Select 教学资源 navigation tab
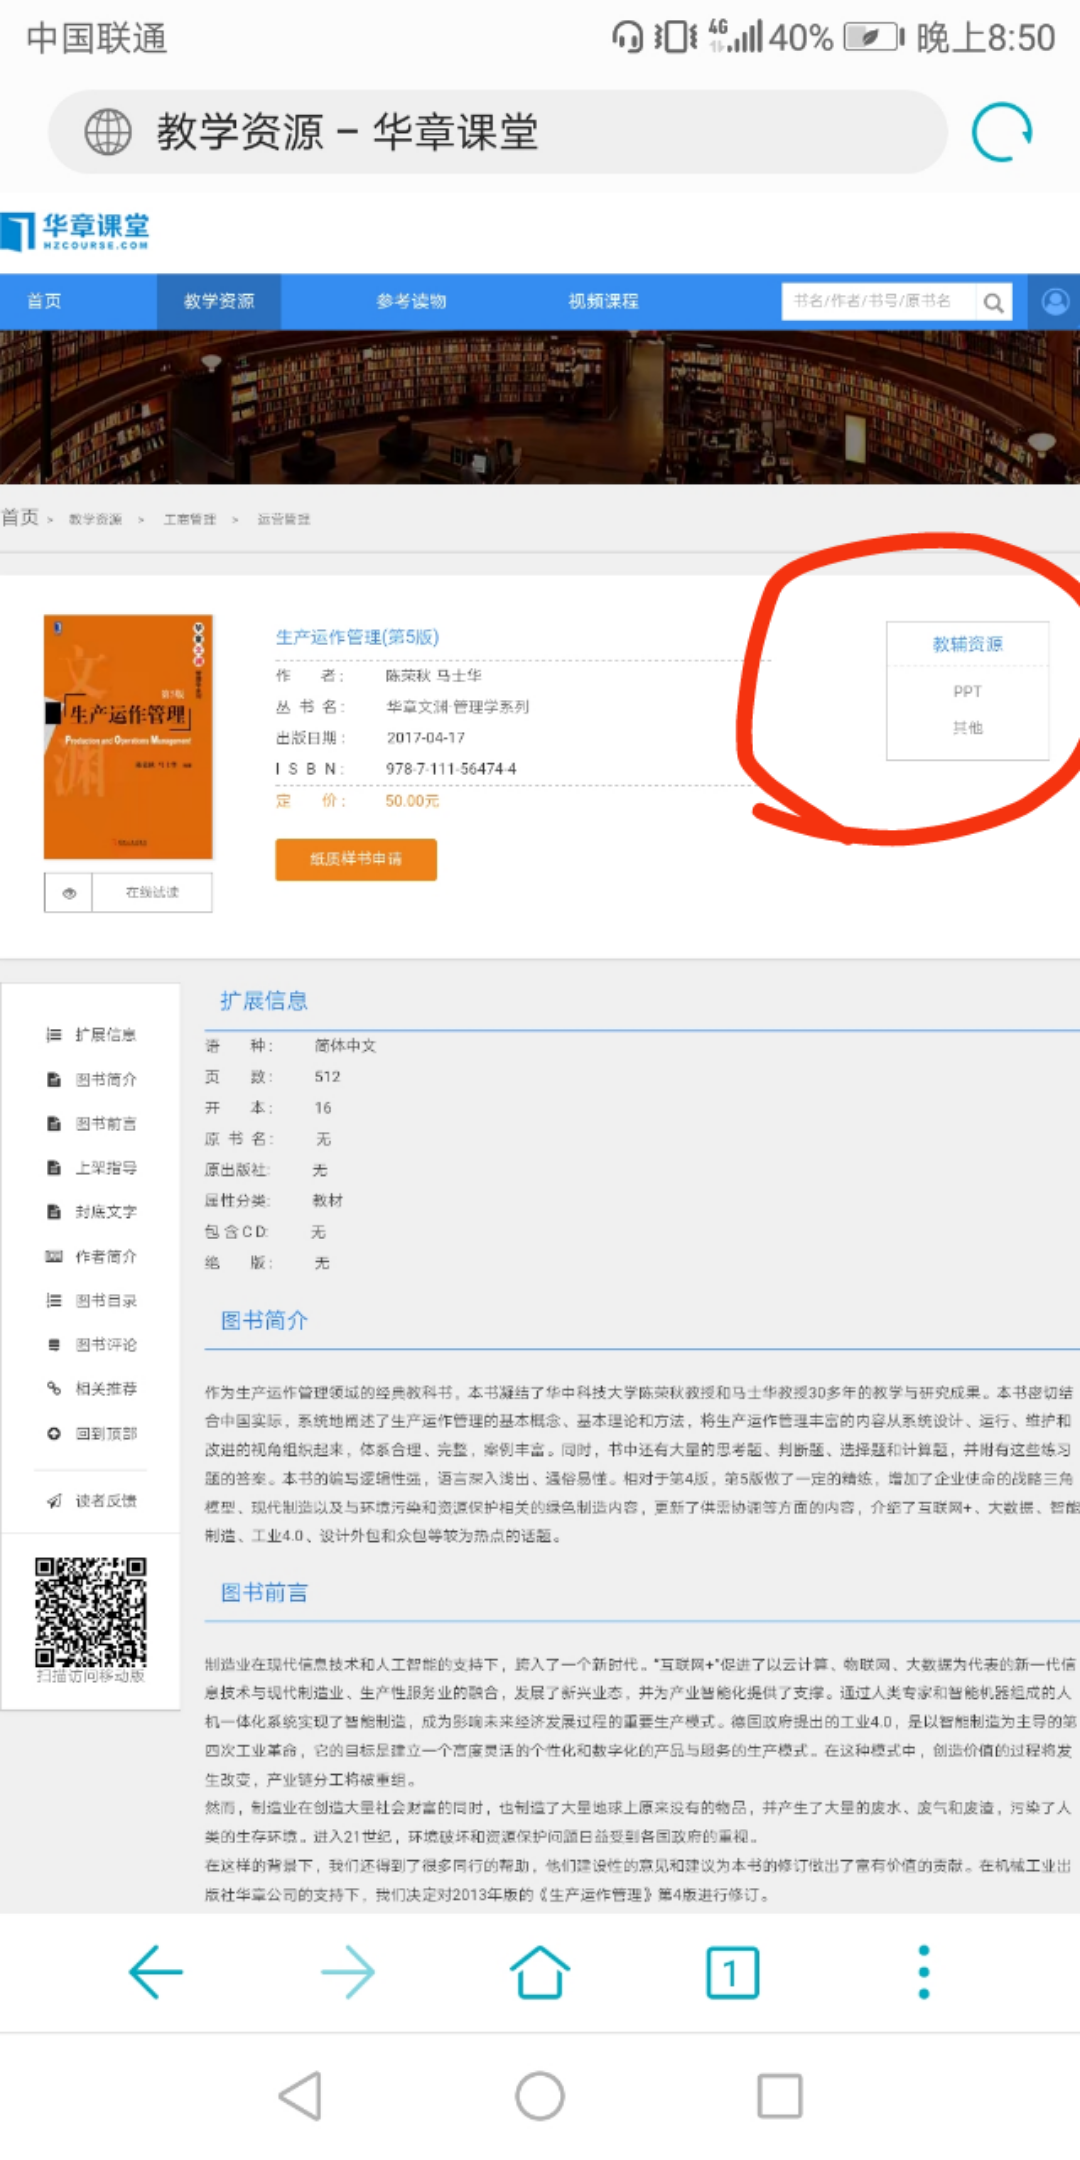The height and width of the screenshot is (2160, 1080). [219, 301]
